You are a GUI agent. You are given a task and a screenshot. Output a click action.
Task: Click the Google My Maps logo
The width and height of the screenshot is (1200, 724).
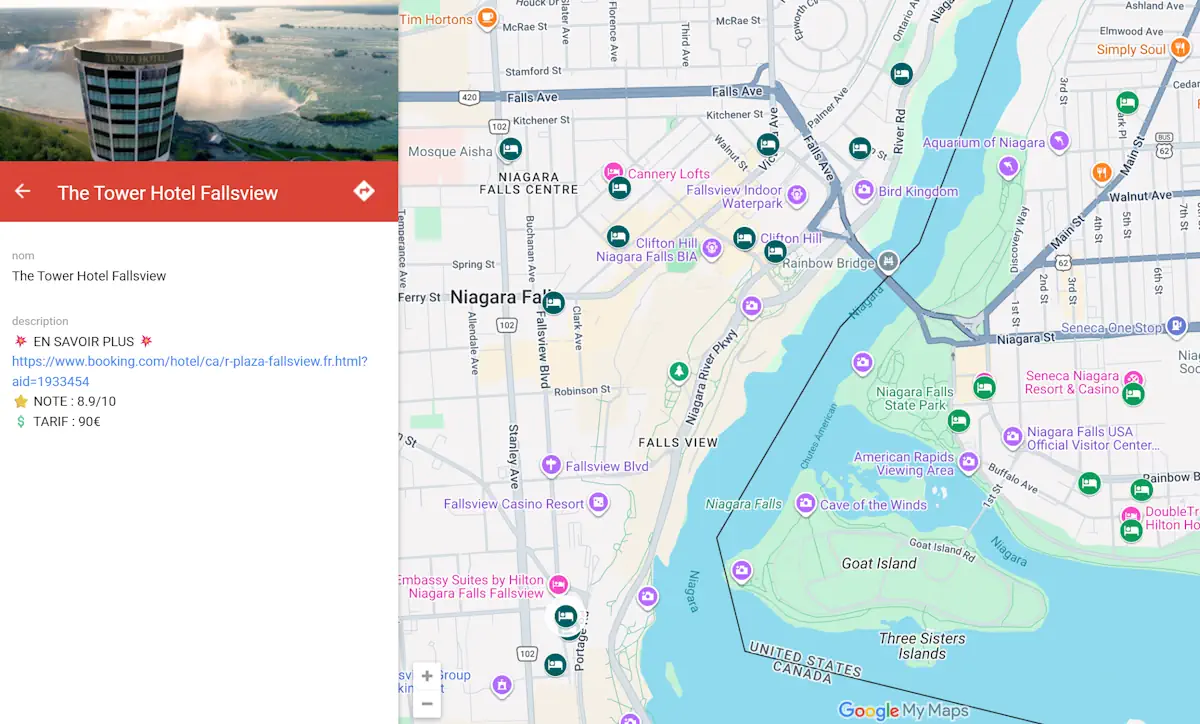point(903,710)
